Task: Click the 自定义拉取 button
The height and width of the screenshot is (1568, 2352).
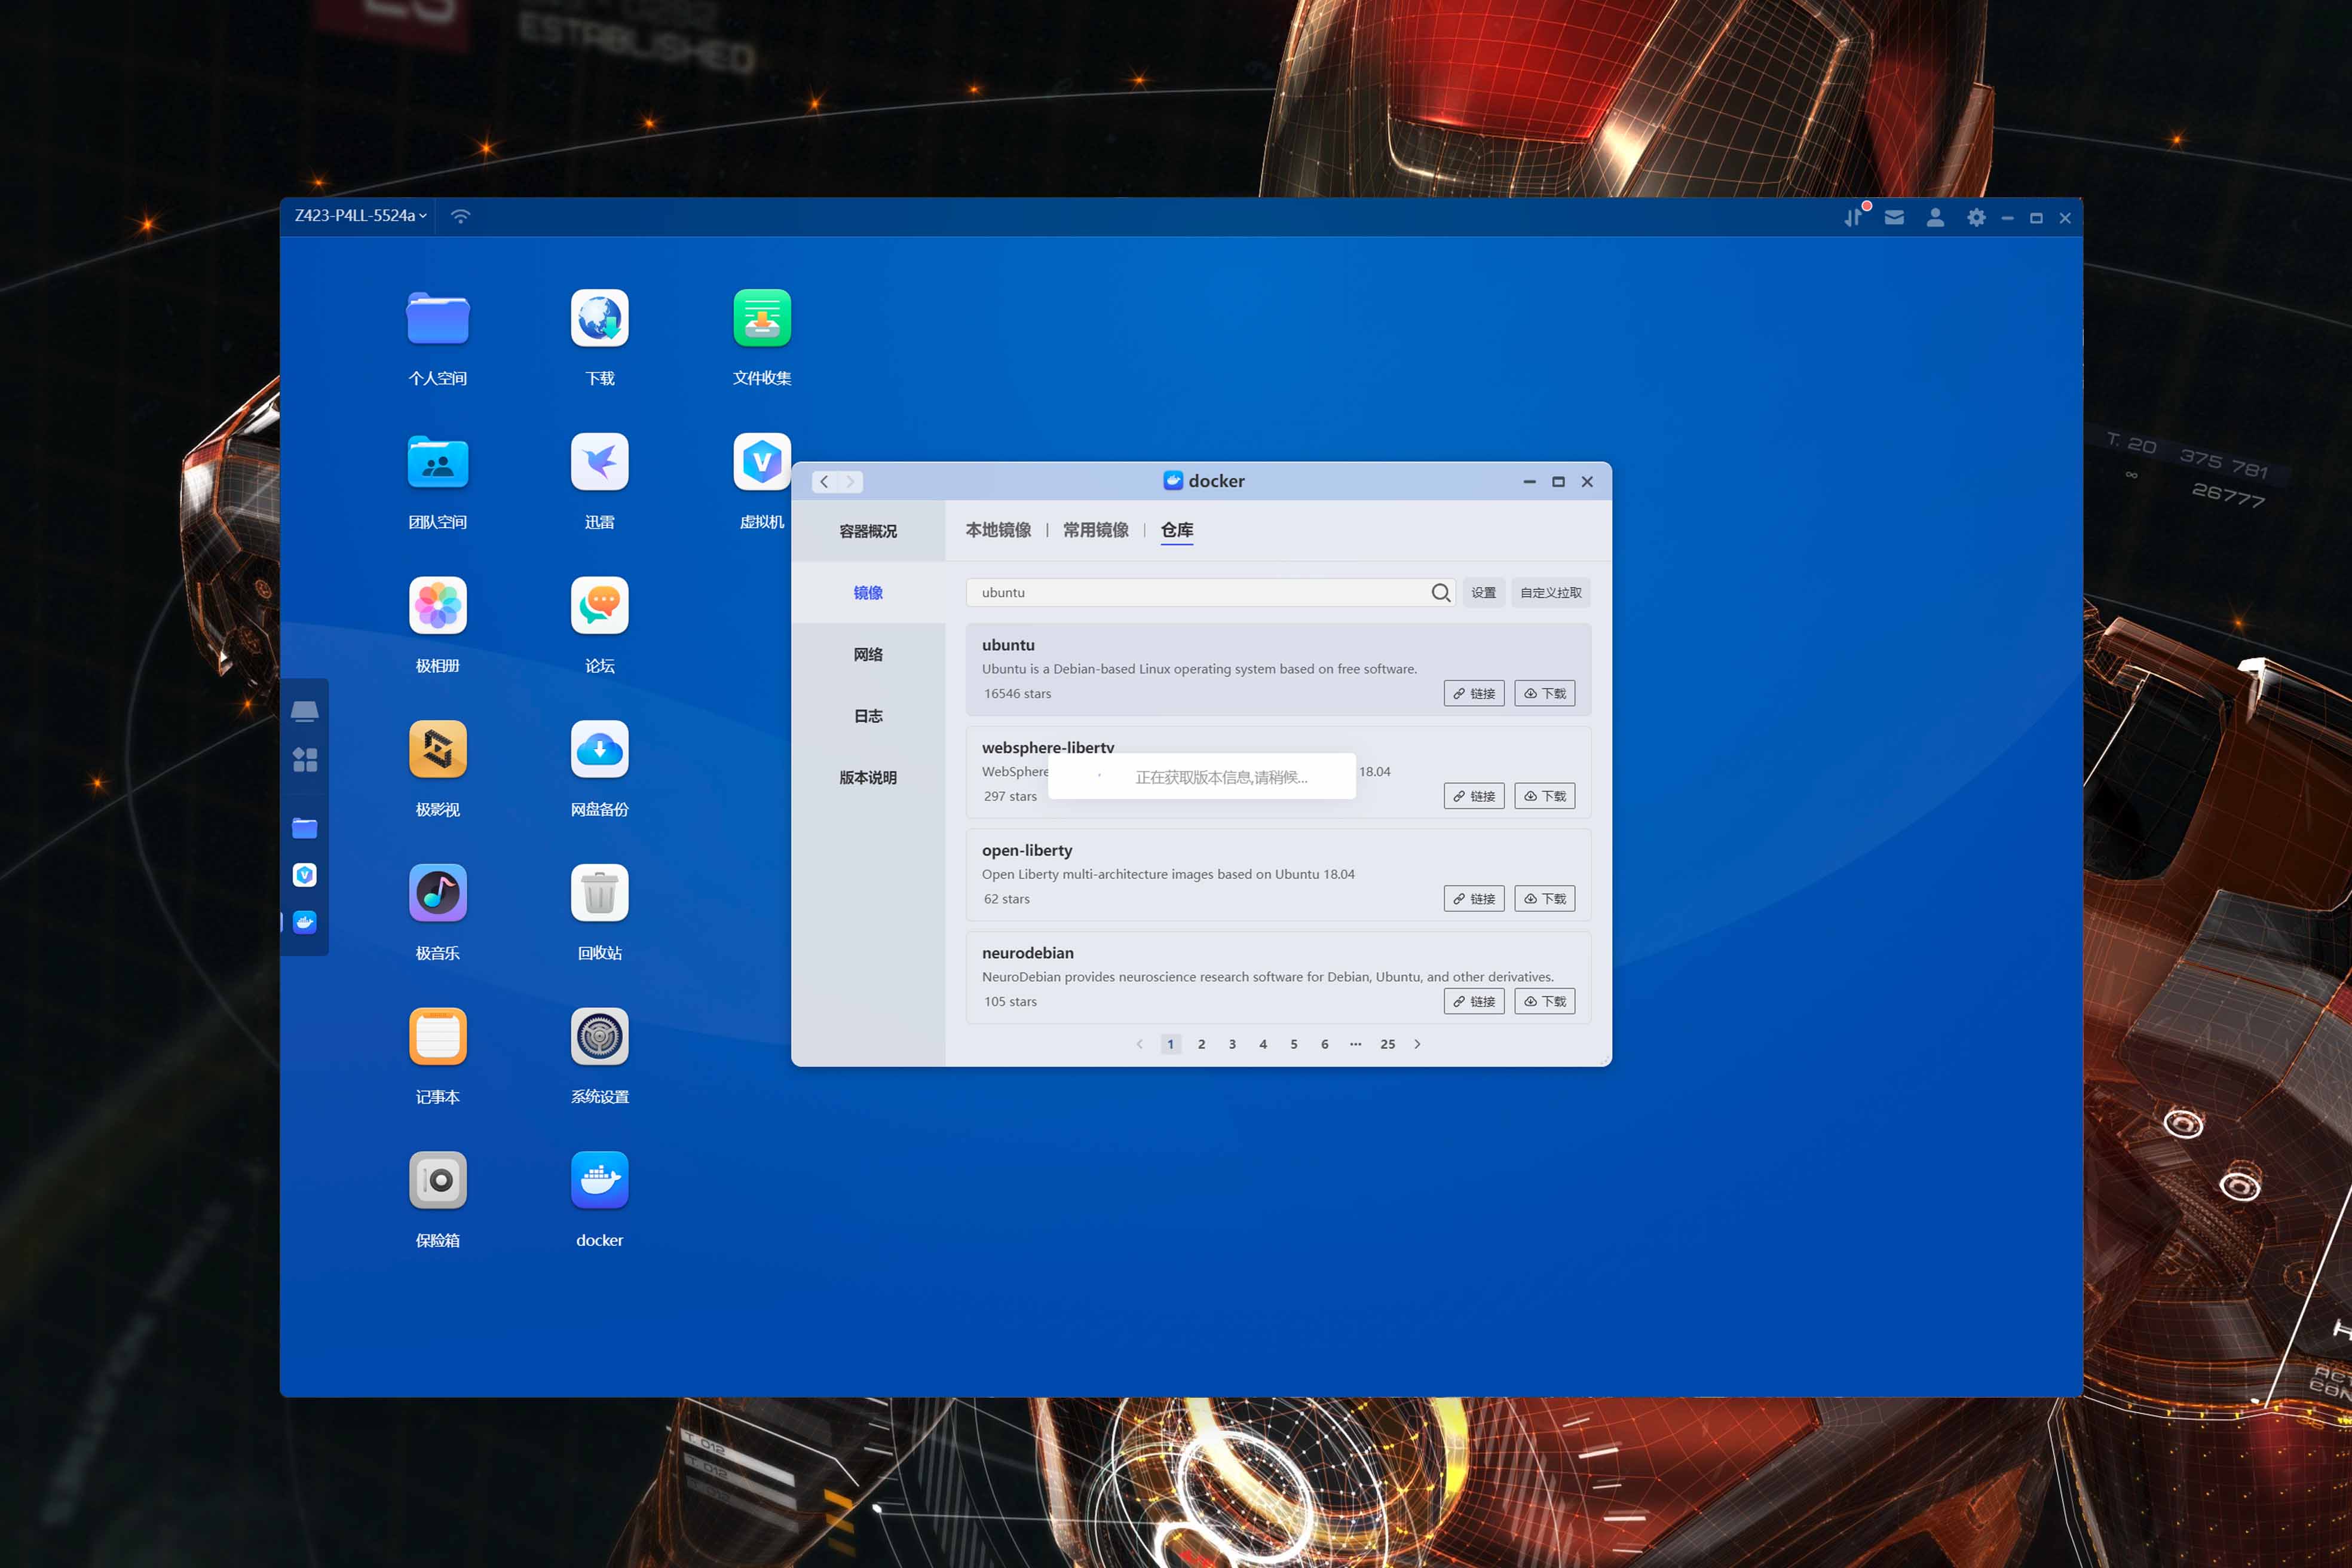Action: pyautogui.click(x=1551, y=593)
